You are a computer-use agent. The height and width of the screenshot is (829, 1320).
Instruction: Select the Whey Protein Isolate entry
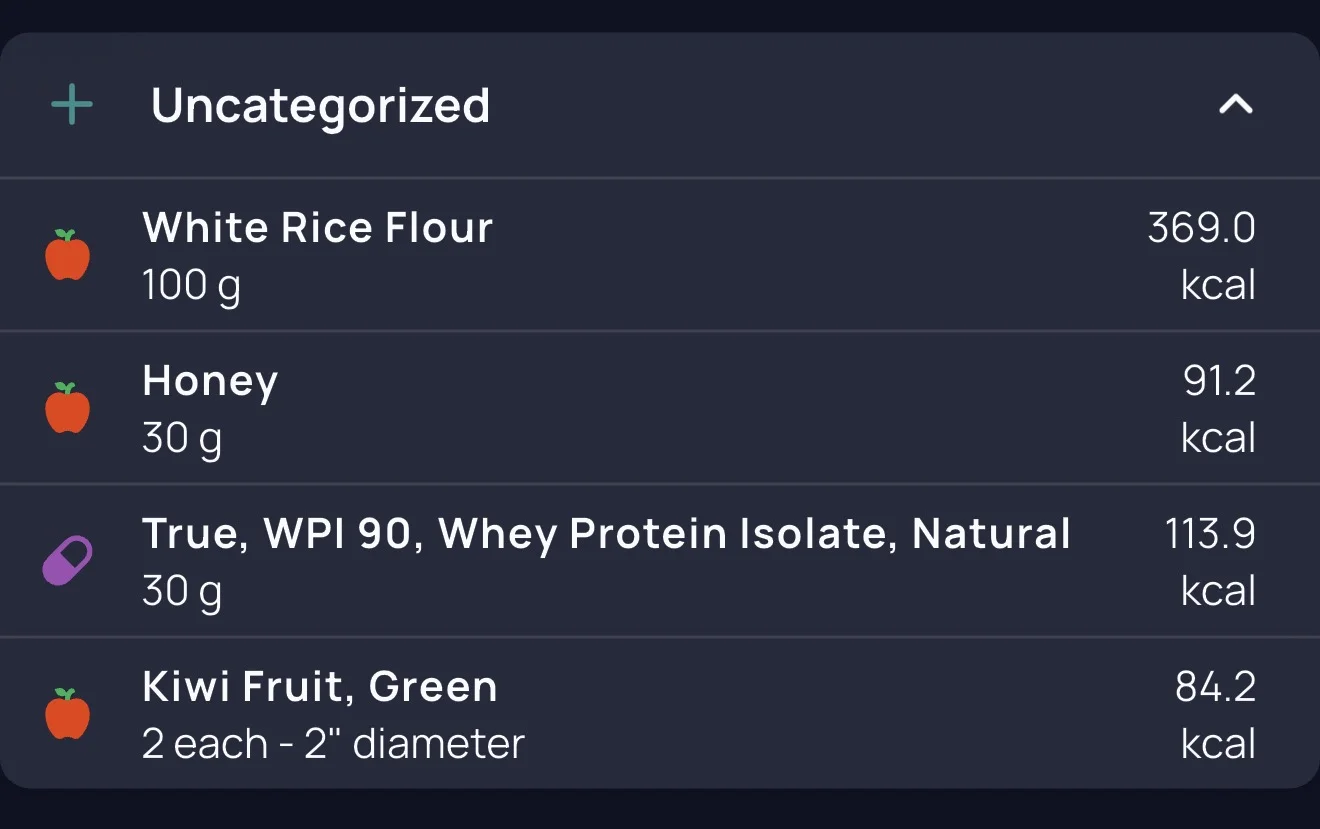point(660,561)
